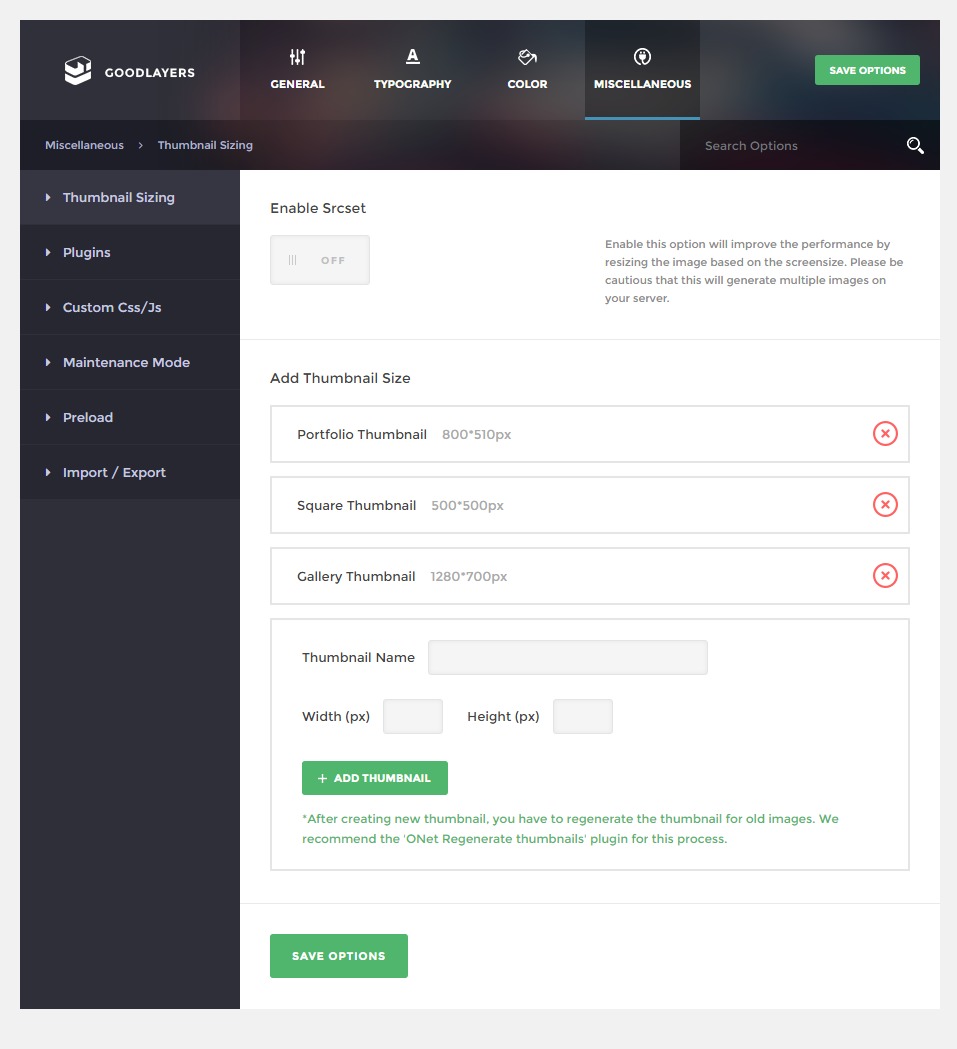Click the Thumbnail Name input field
The image size is (957, 1049).
pos(568,658)
